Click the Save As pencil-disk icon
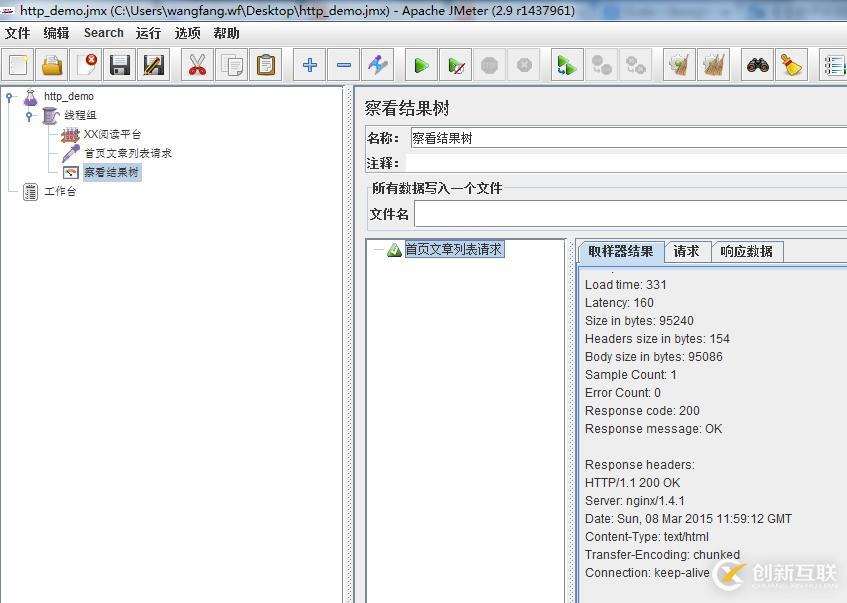Screen dimensions: 847x603 (x=154, y=65)
